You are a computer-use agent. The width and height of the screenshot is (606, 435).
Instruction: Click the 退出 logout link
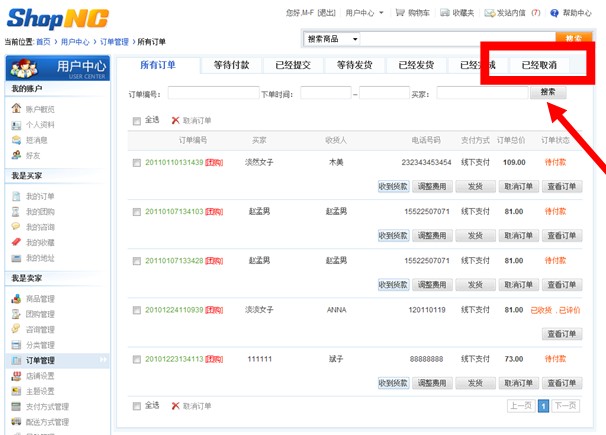click(x=326, y=13)
